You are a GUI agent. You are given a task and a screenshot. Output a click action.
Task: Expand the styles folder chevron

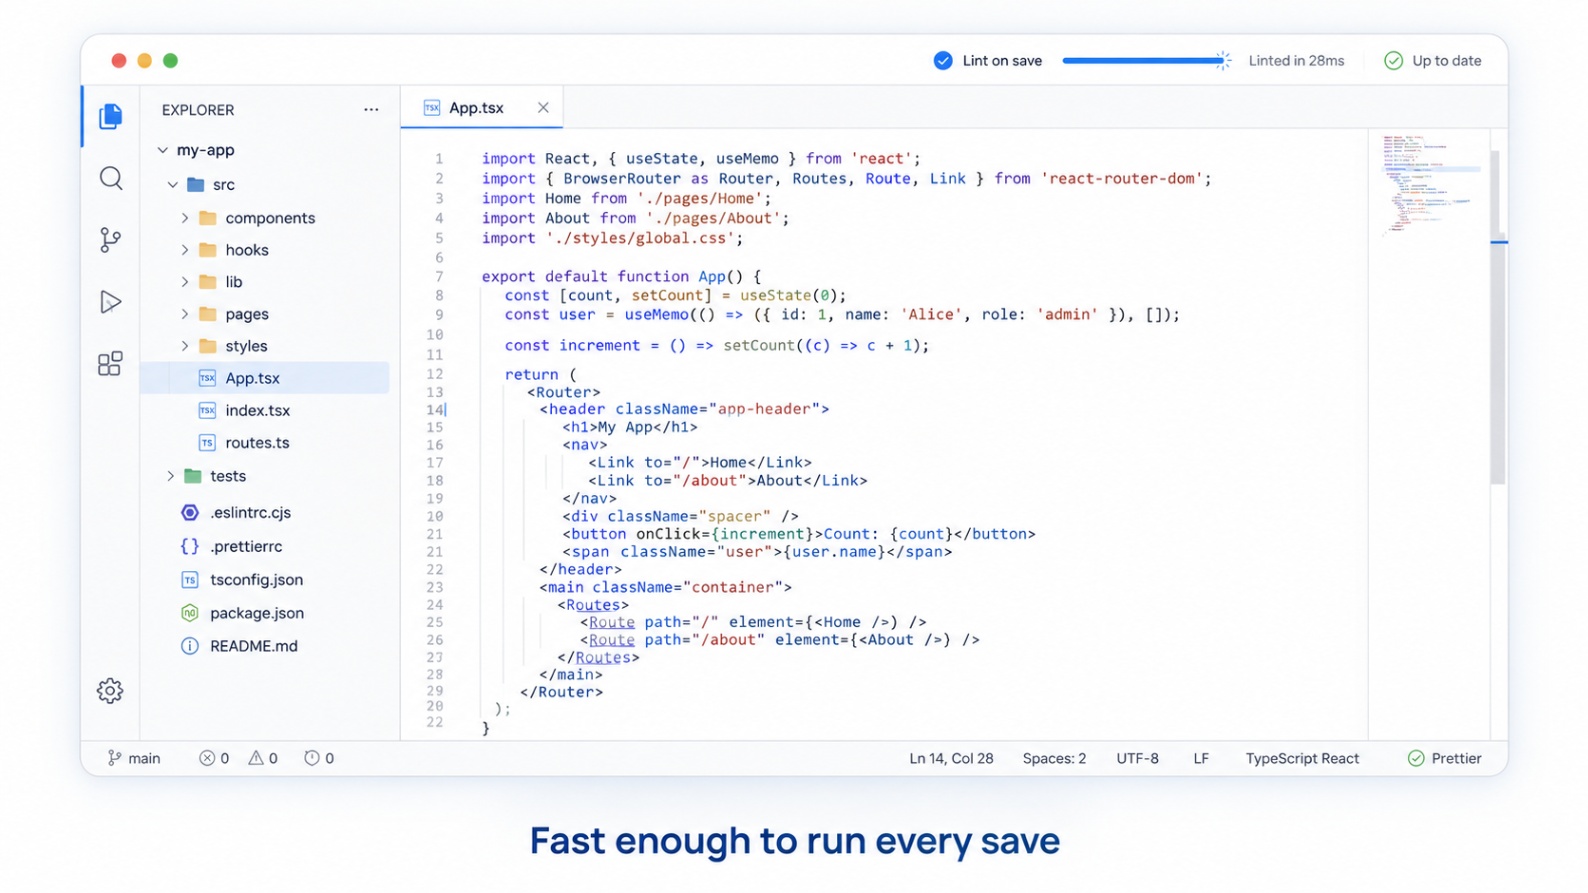[x=184, y=346]
